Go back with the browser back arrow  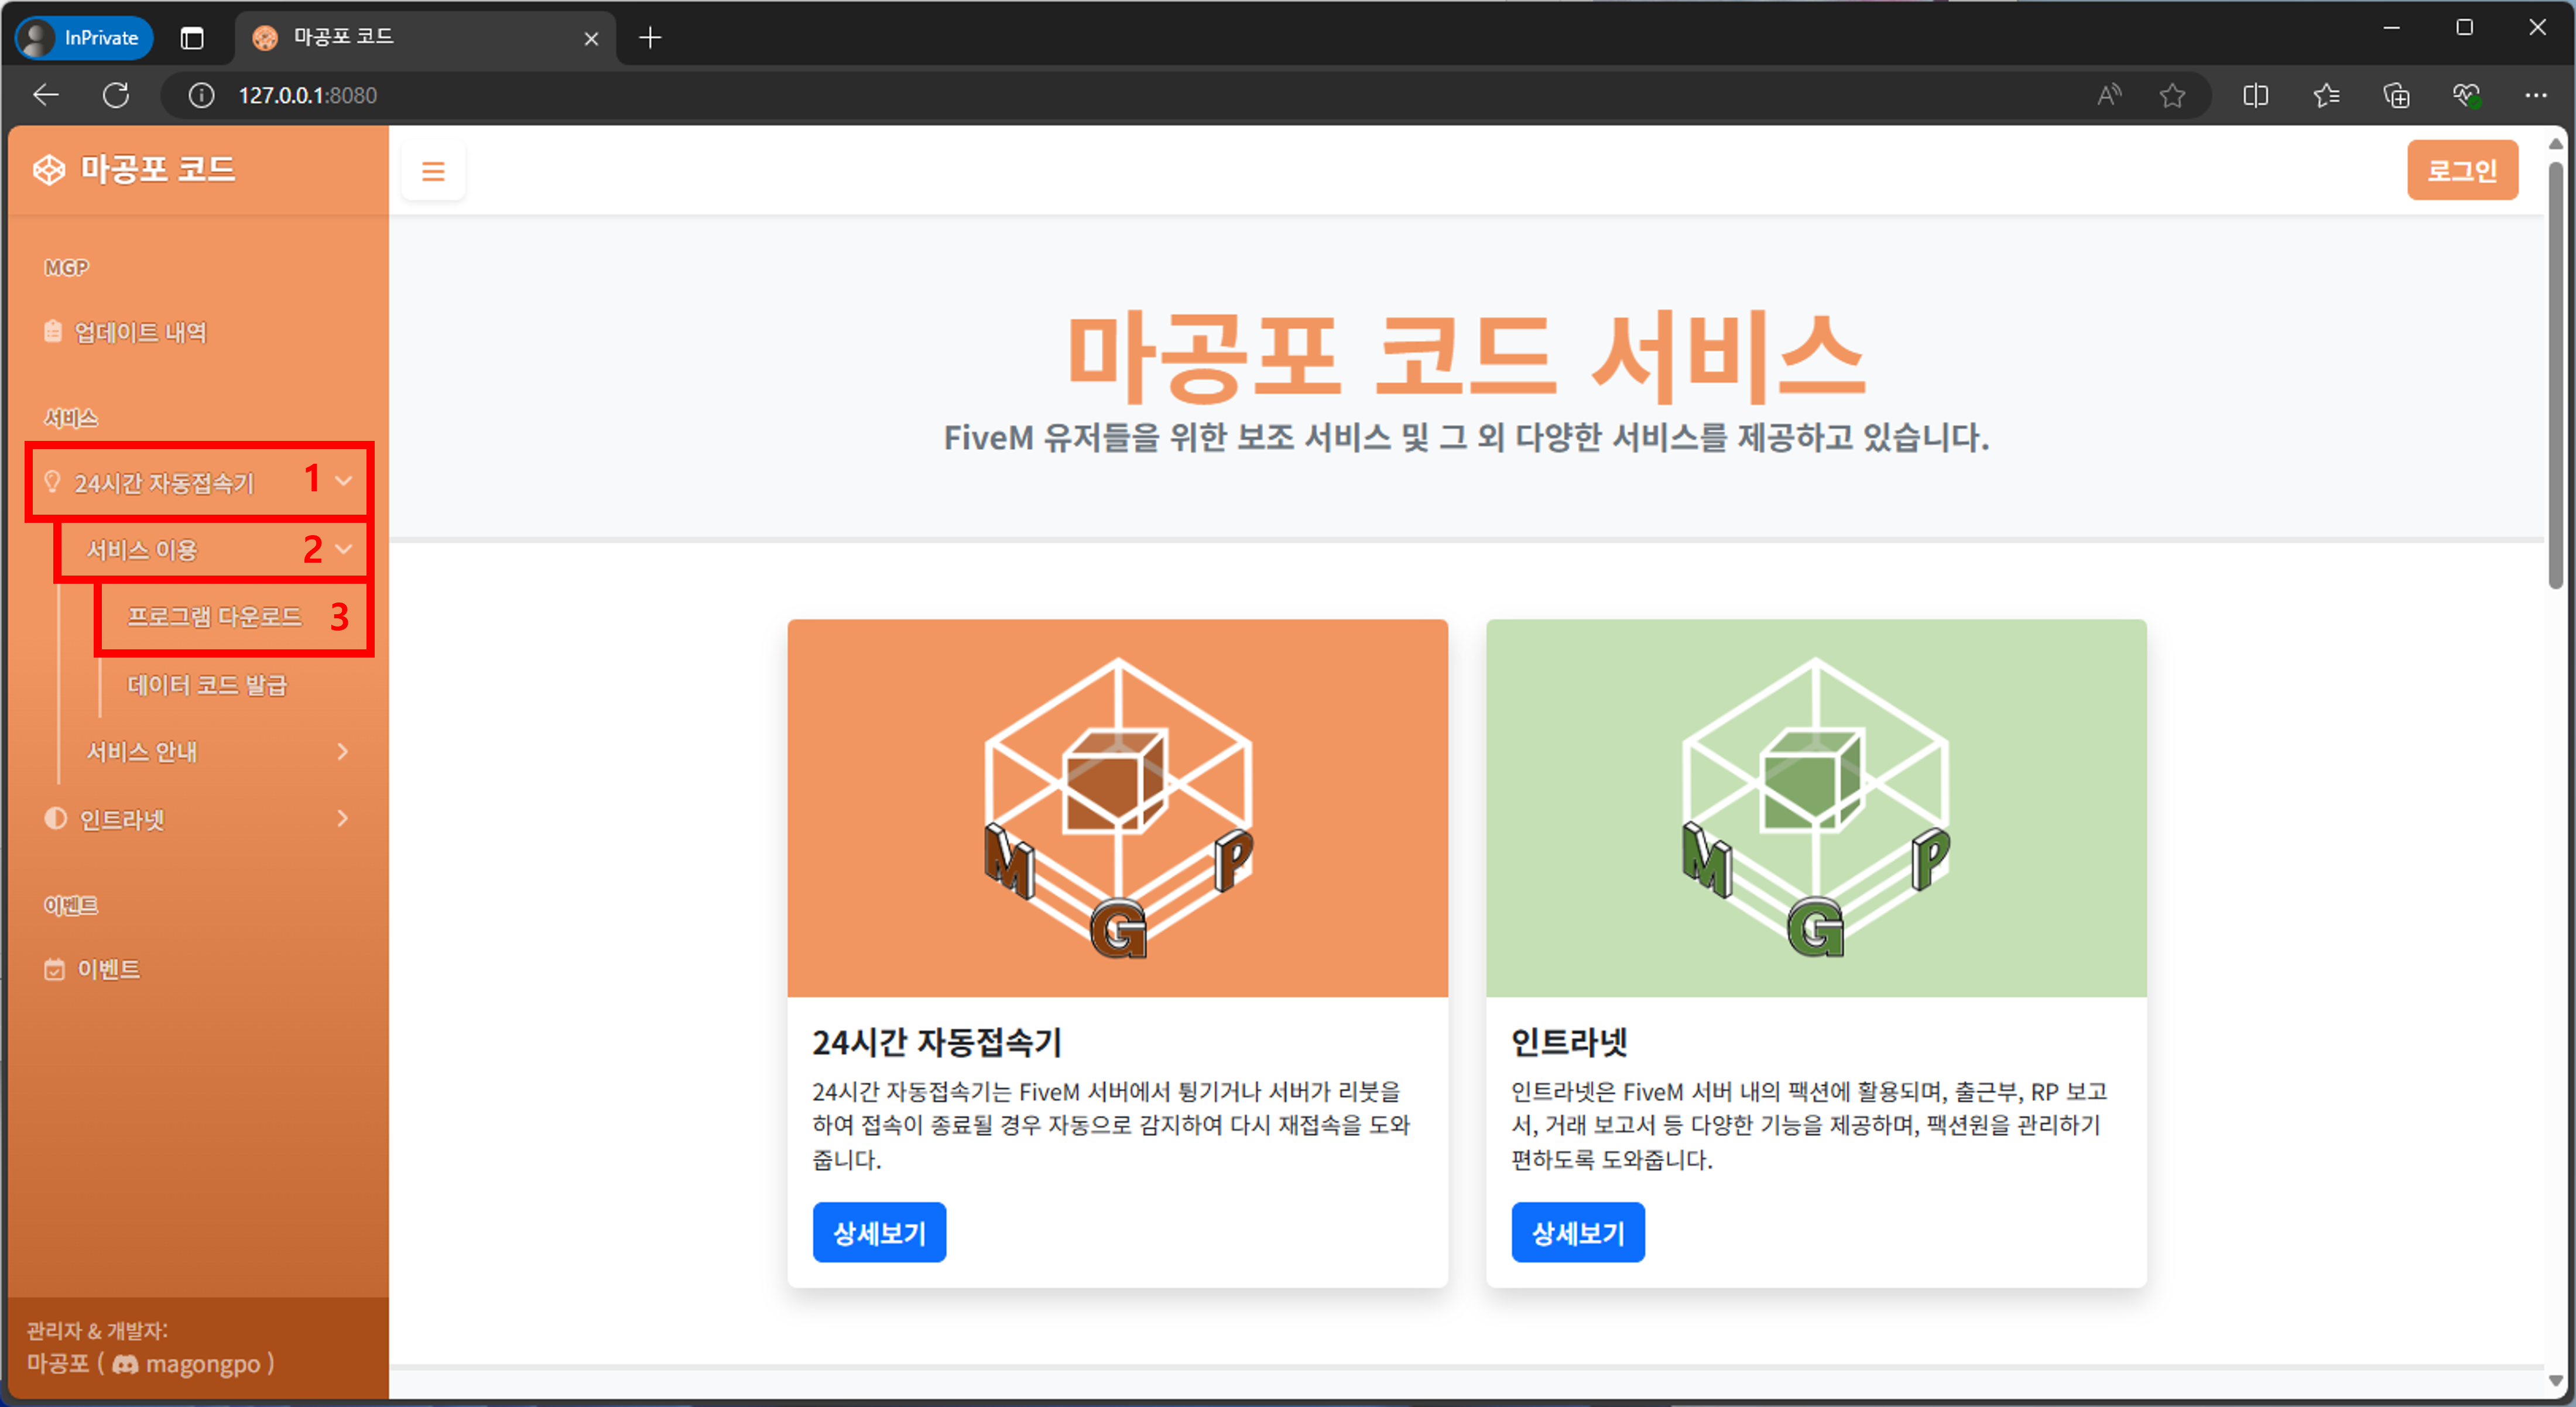[x=46, y=95]
